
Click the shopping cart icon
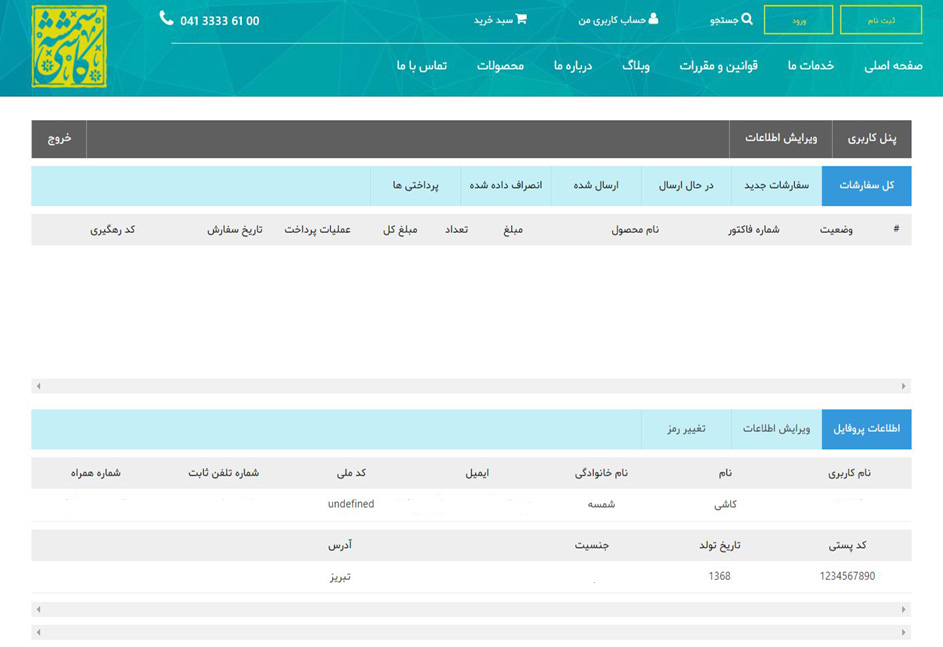click(521, 19)
